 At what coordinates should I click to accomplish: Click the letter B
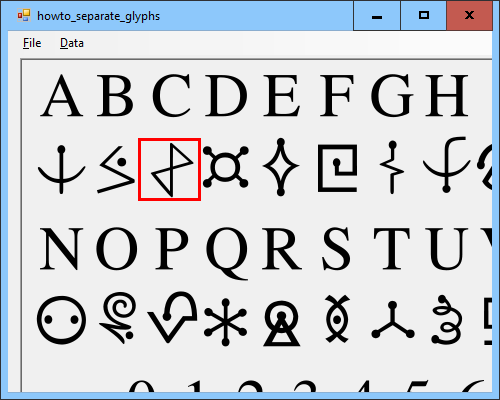(x=115, y=96)
